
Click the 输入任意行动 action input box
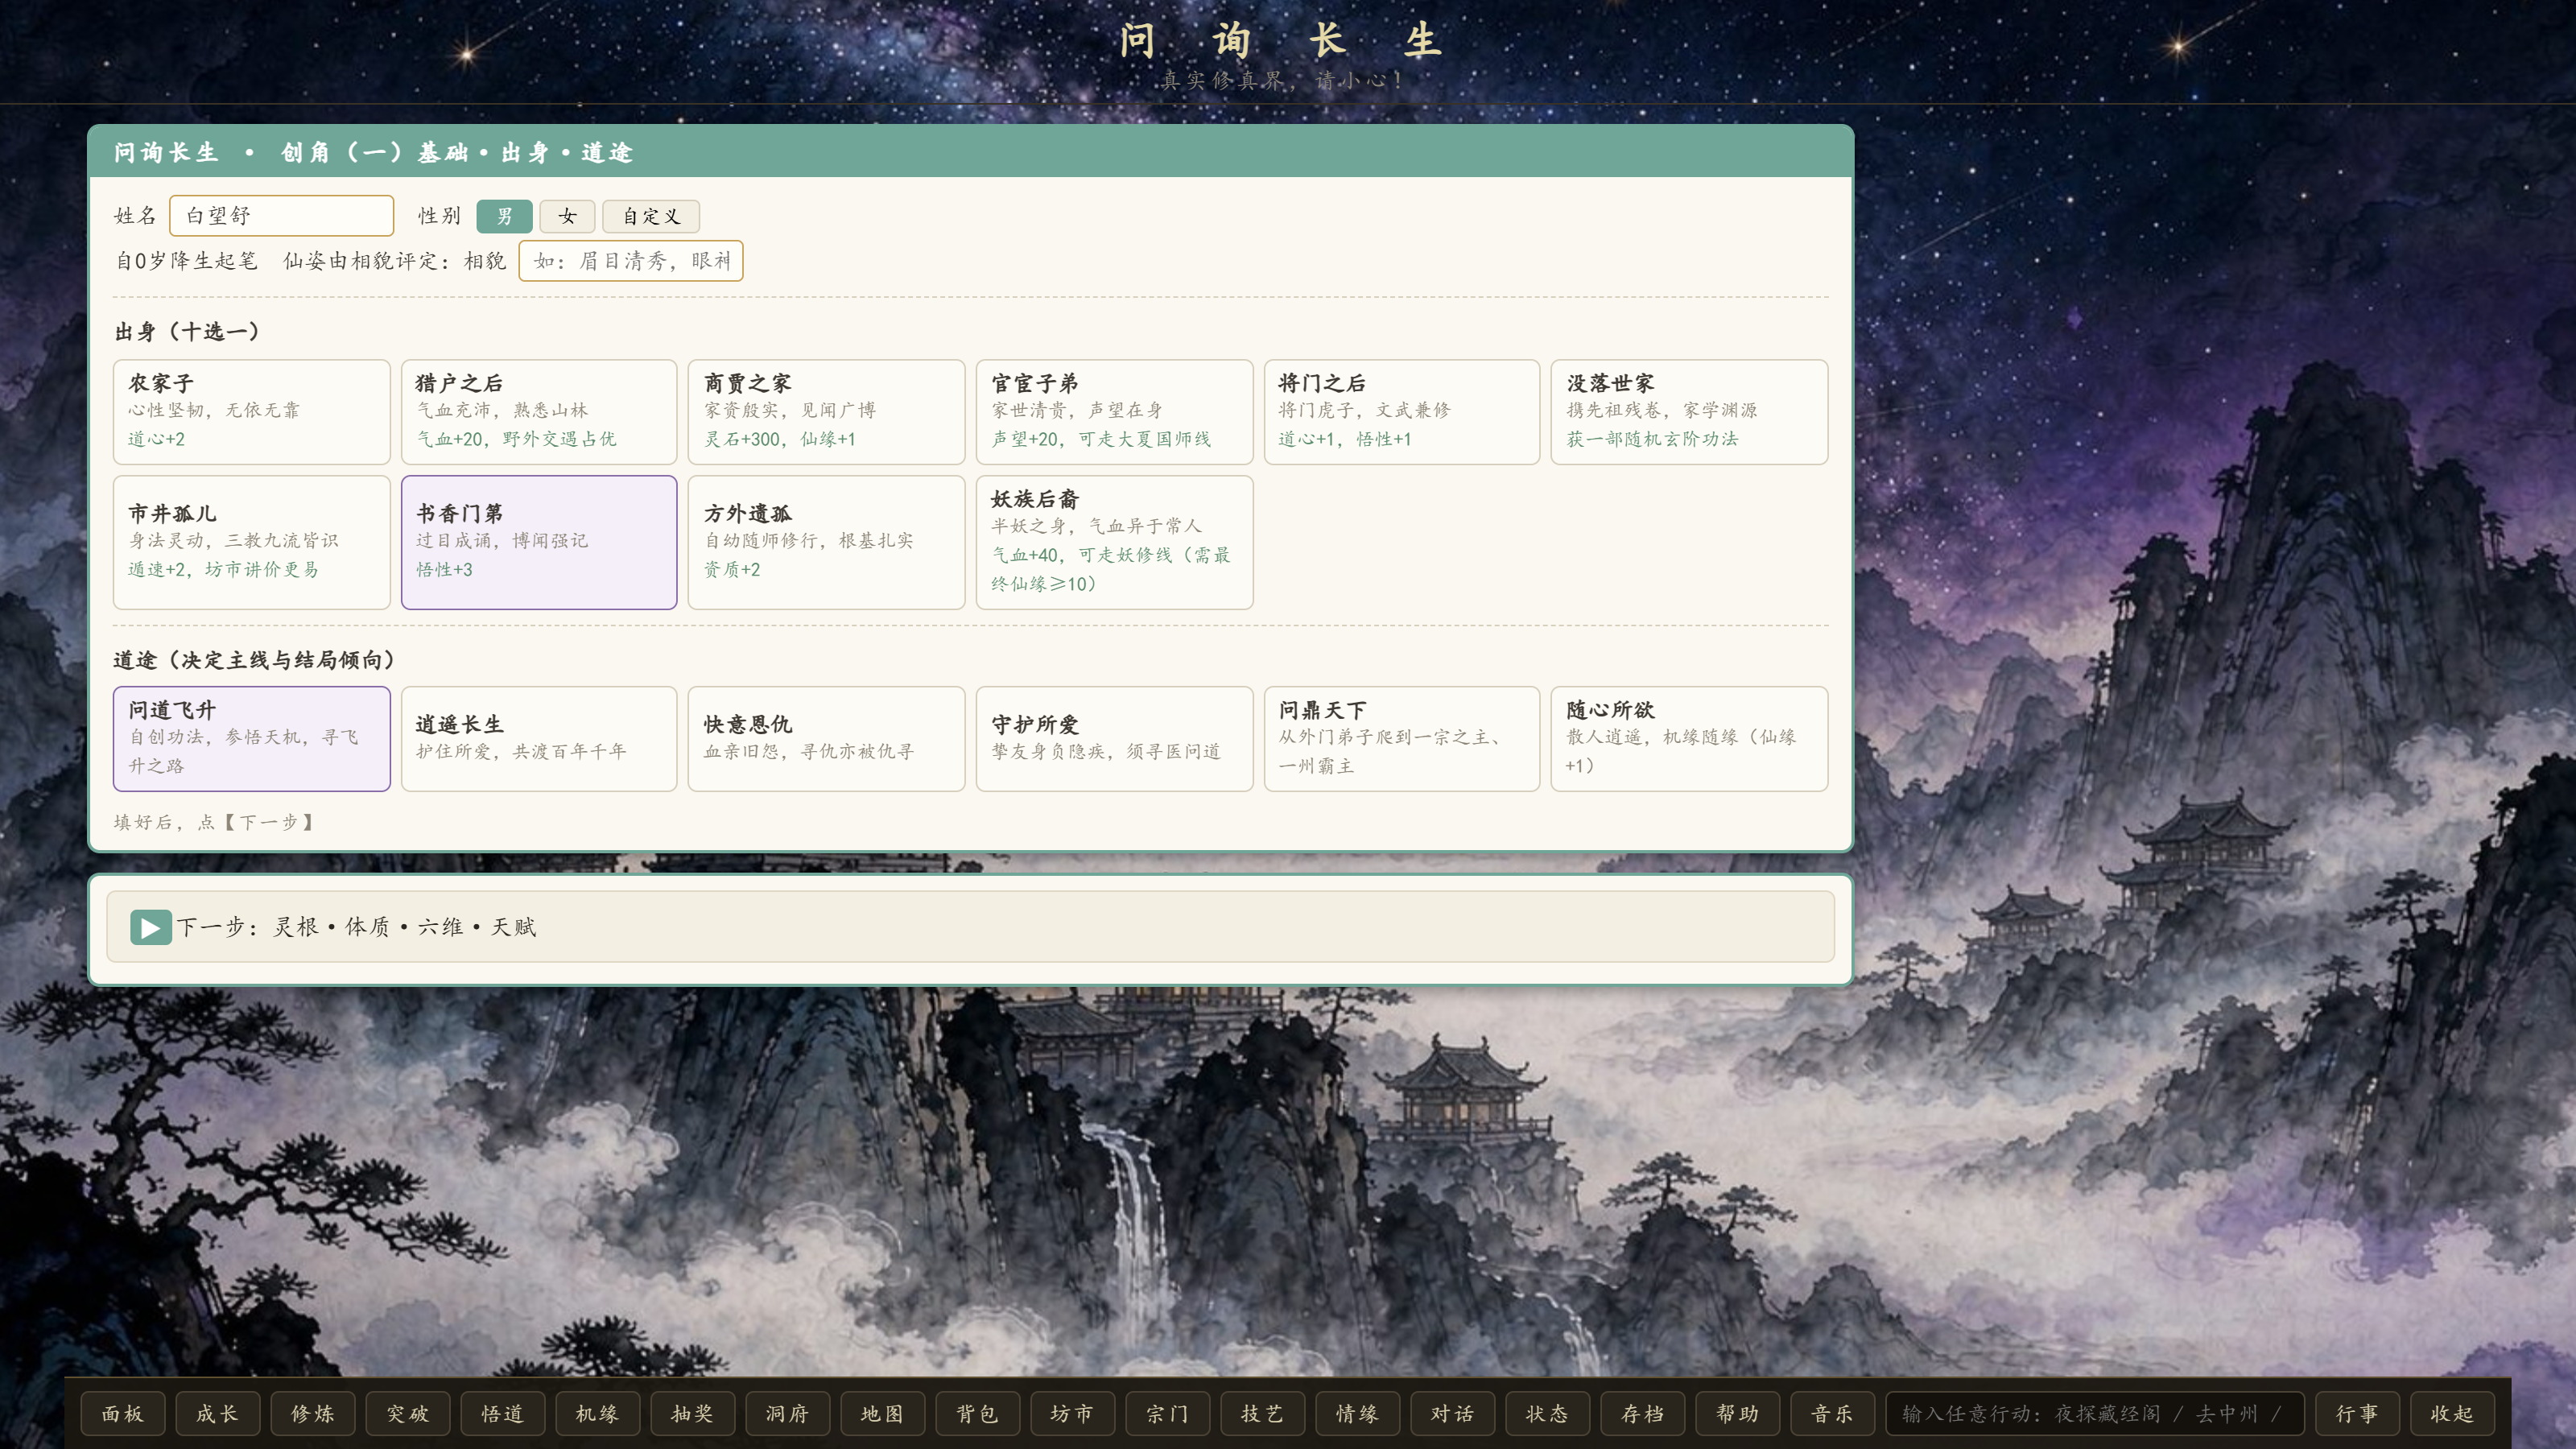click(x=2095, y=1413)
